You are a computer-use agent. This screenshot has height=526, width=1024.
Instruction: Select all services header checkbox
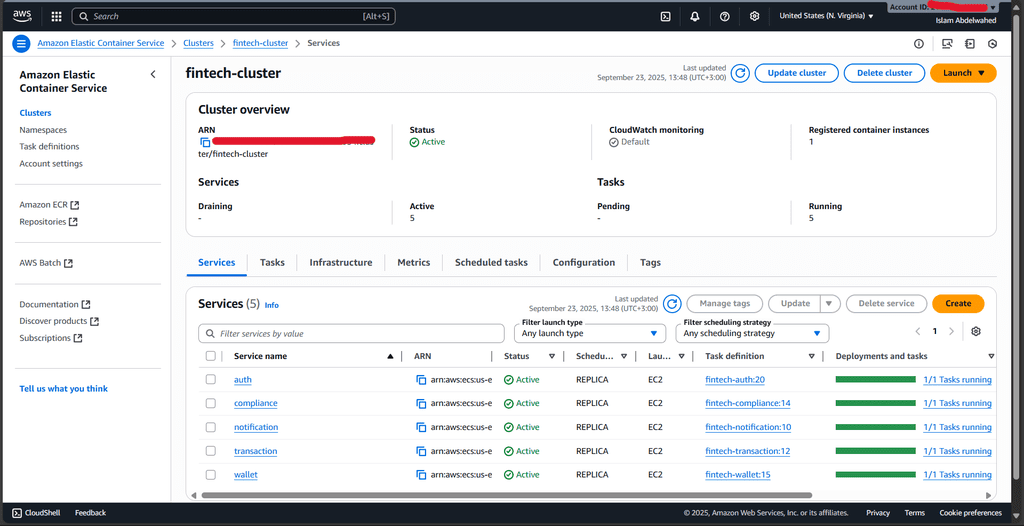[210, 356]
